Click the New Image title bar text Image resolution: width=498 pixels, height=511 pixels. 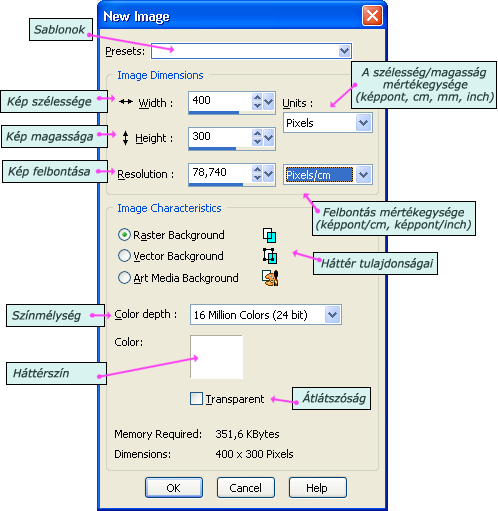click(x=136, y=16)
